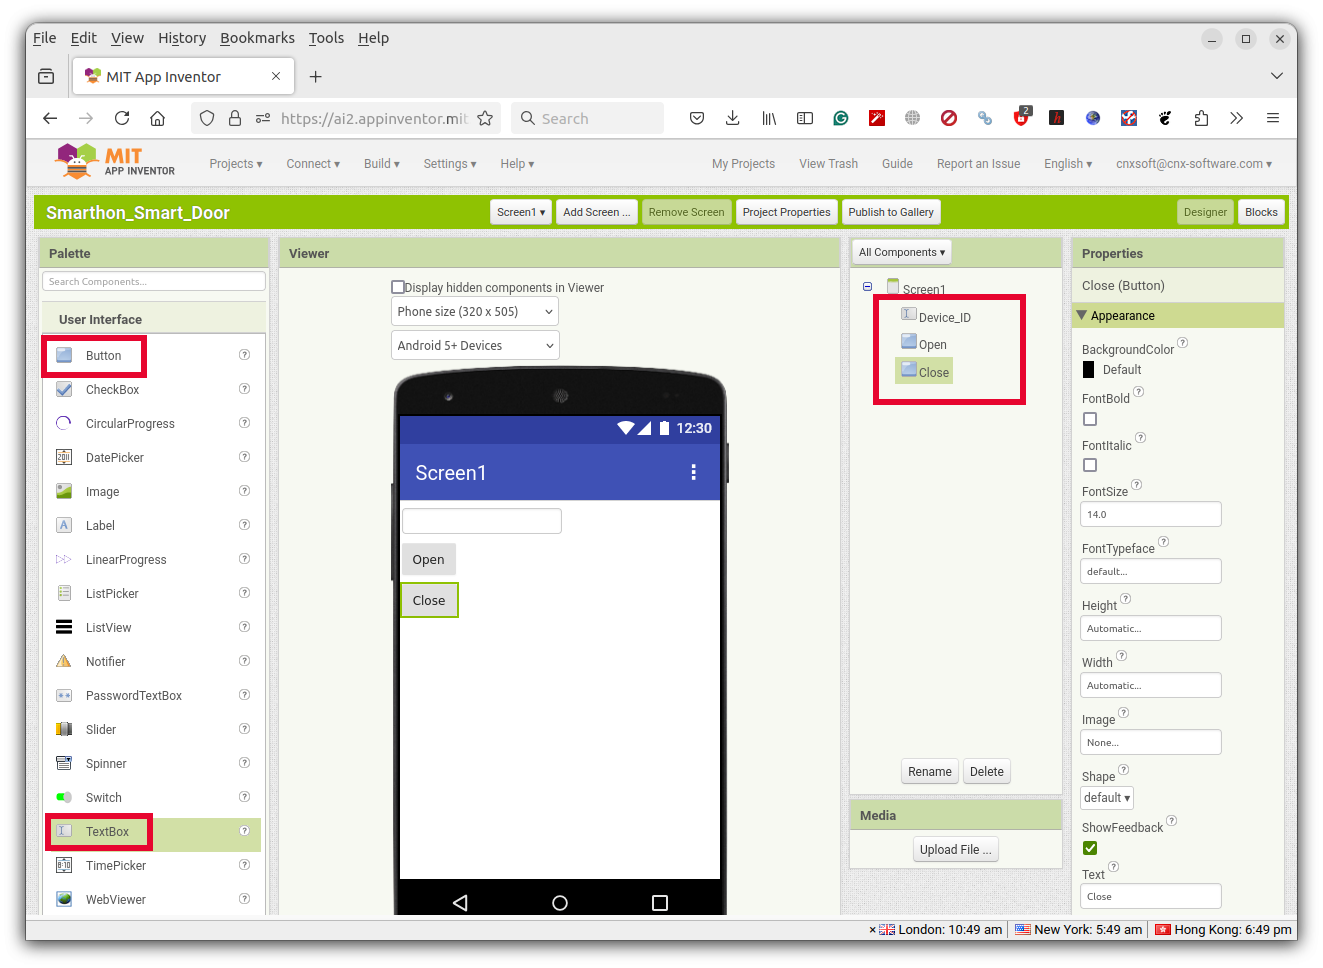Viewport: 1323px width, 968px height.
Task: Open Firefox extensions puzzle icon
Action: pos(1201,118)
